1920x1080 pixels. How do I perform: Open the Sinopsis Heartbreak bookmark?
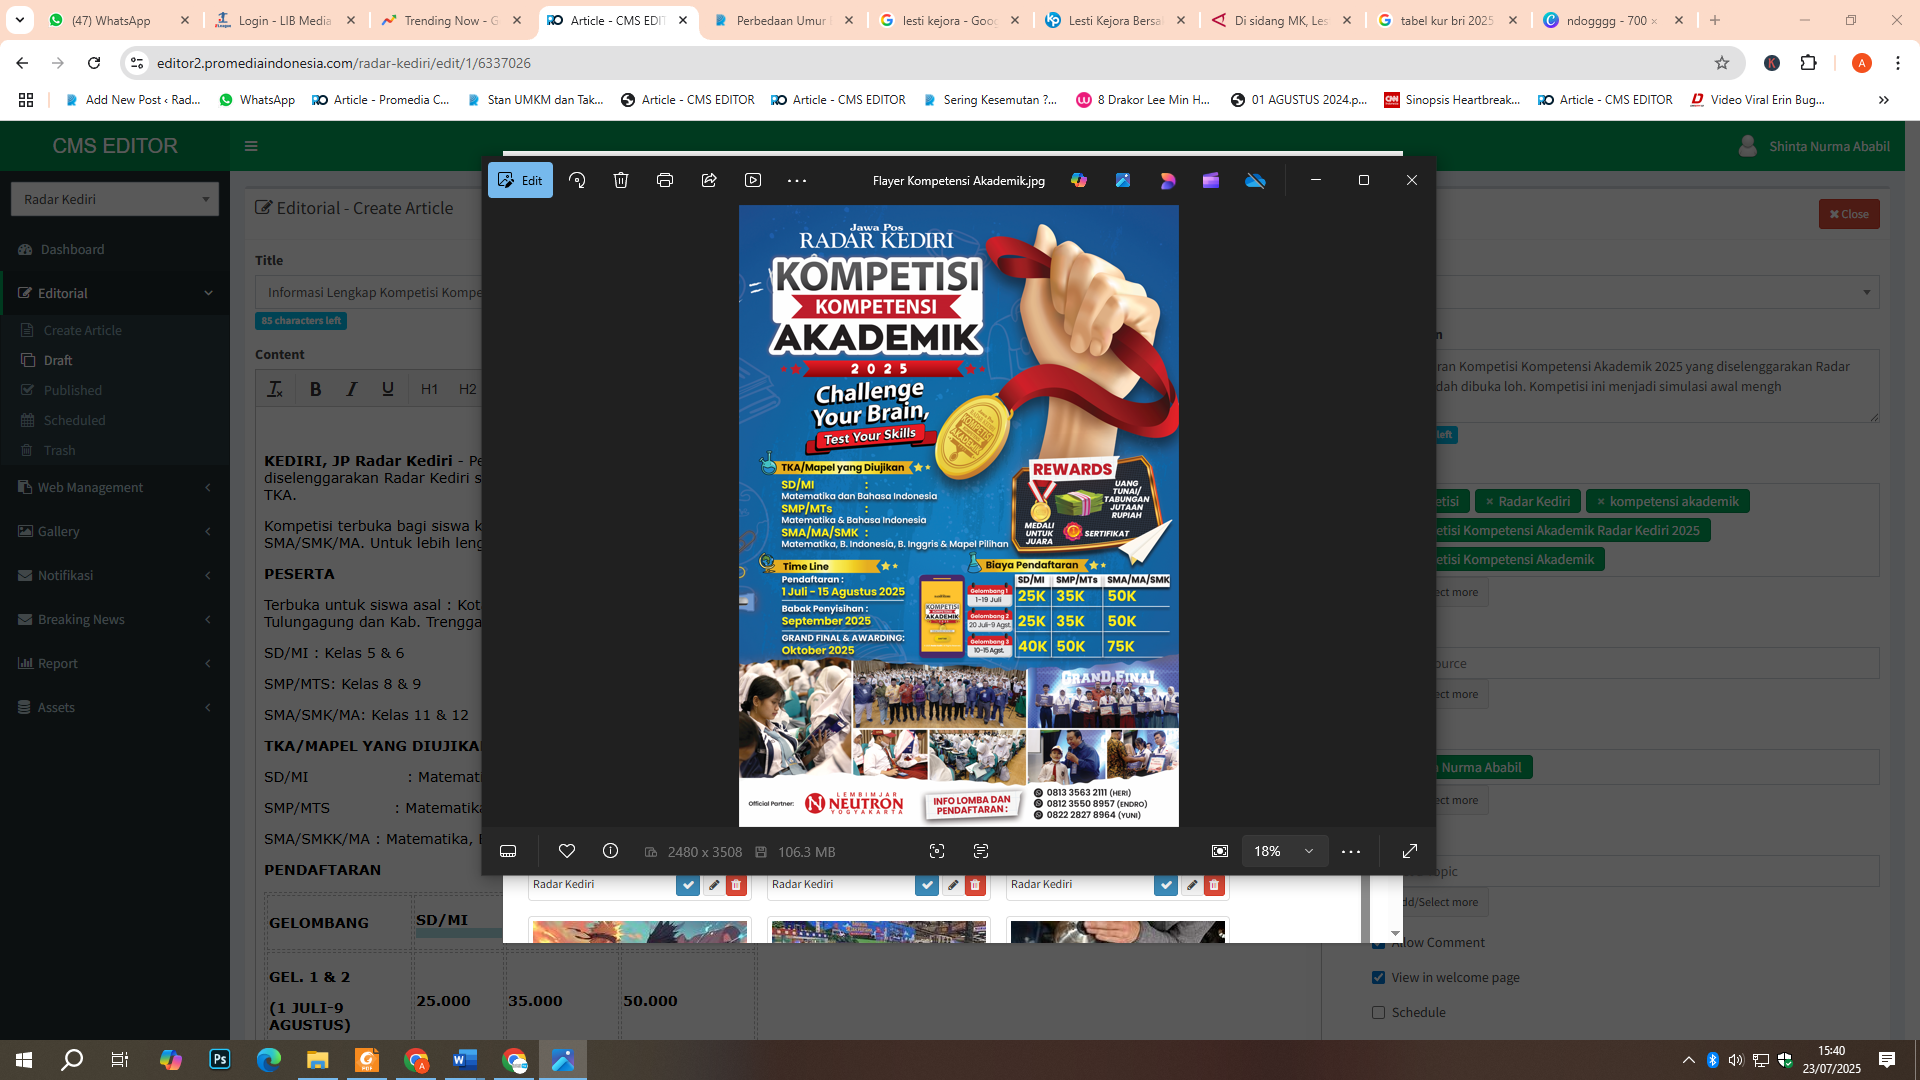(x=1452, y=100)
